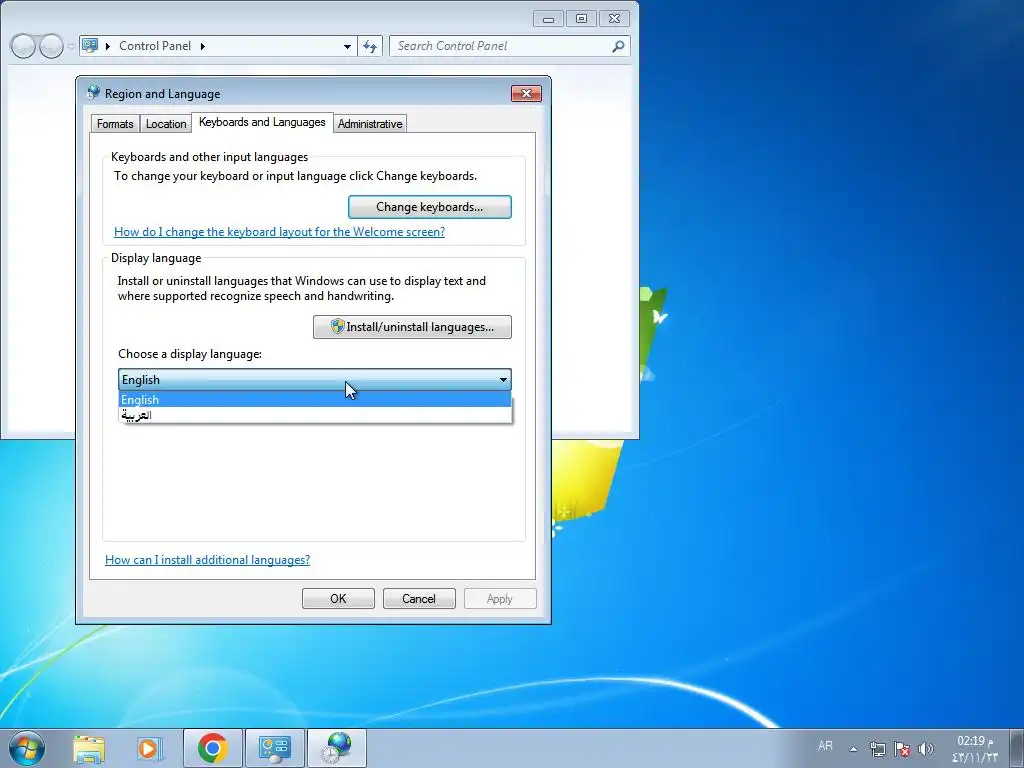Open the network status tray icon
The image size is (1024, 768).
tap(878, 749)
